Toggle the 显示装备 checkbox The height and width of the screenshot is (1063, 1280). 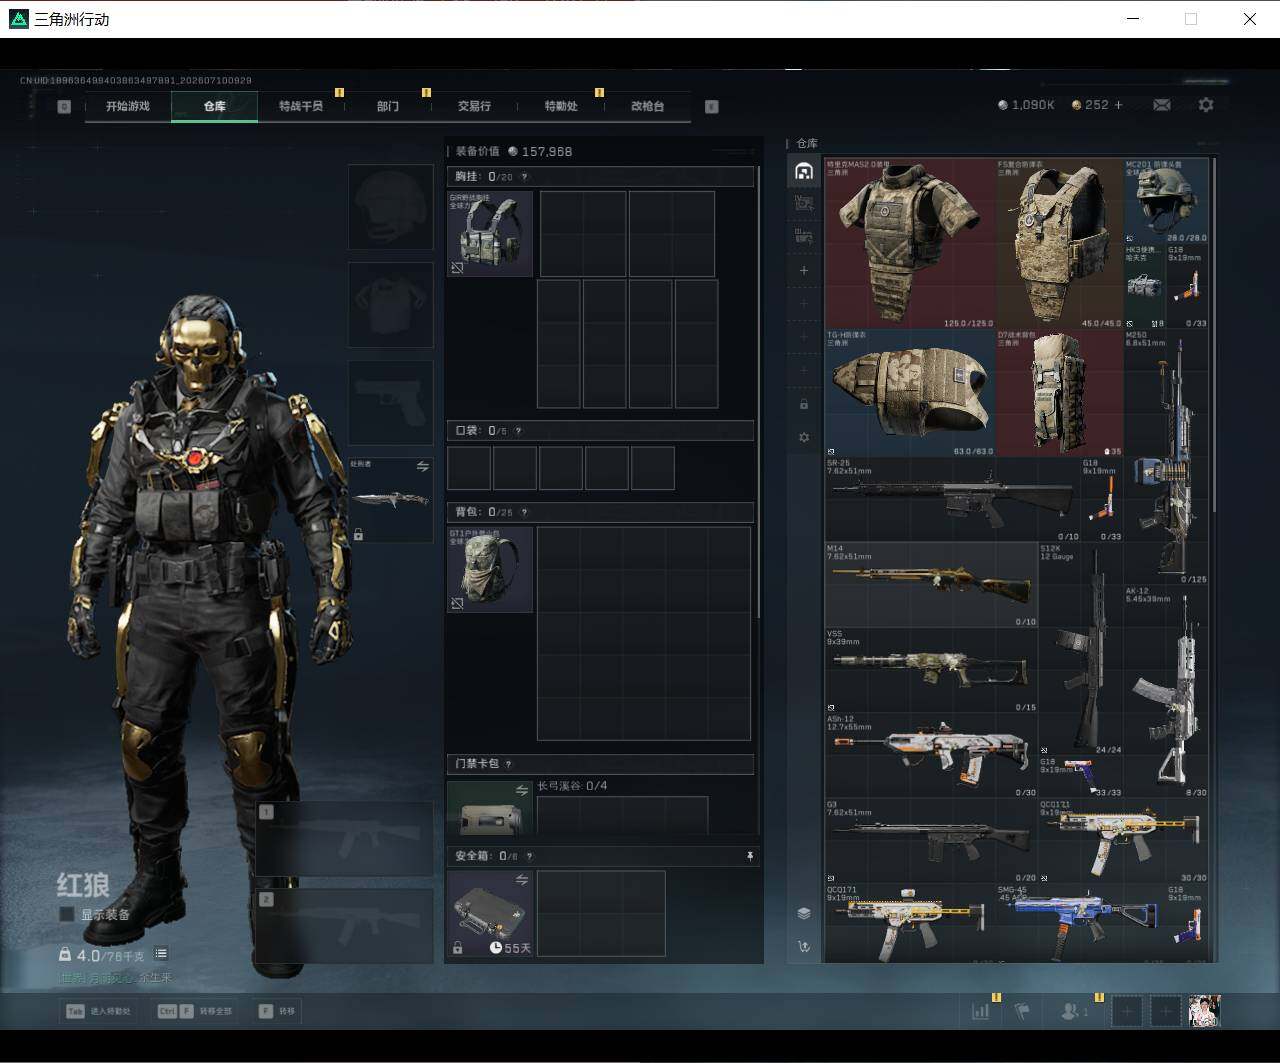pyautogui.click(x=67, y=914)
